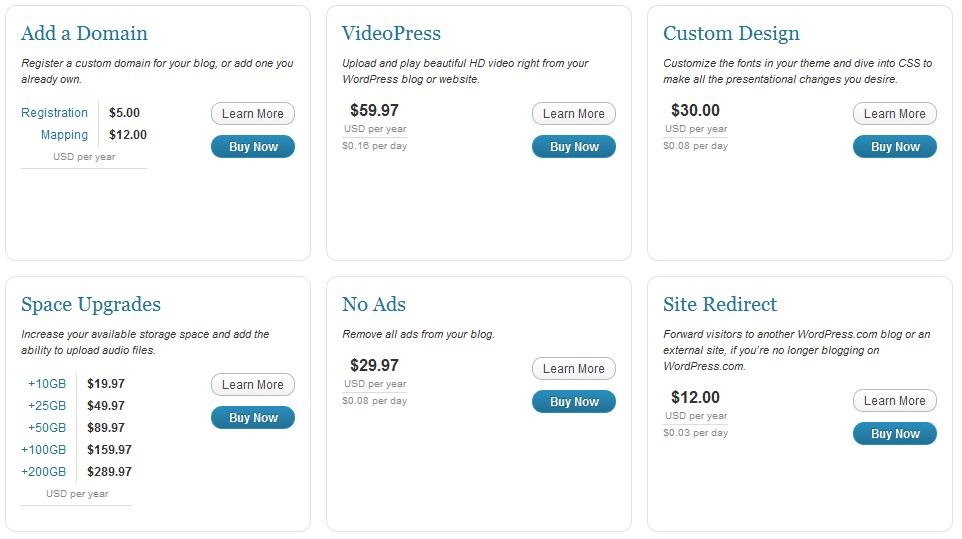Purchase Custom Design with Buy Now

coord(894,147)
